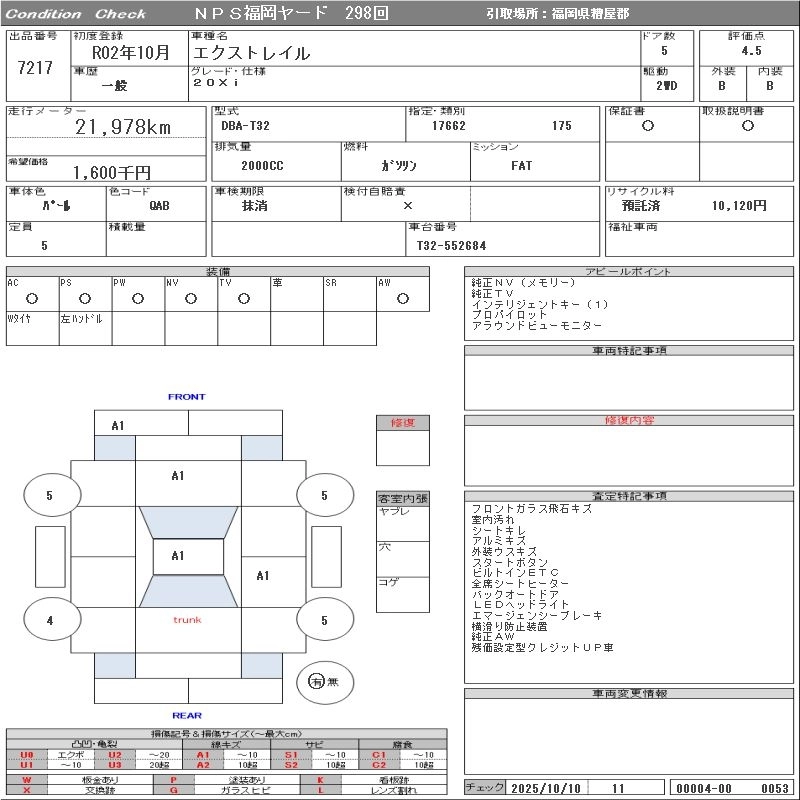Click the 左ハンドル equipment cell
Screen dimensions: 800x800
85,329
